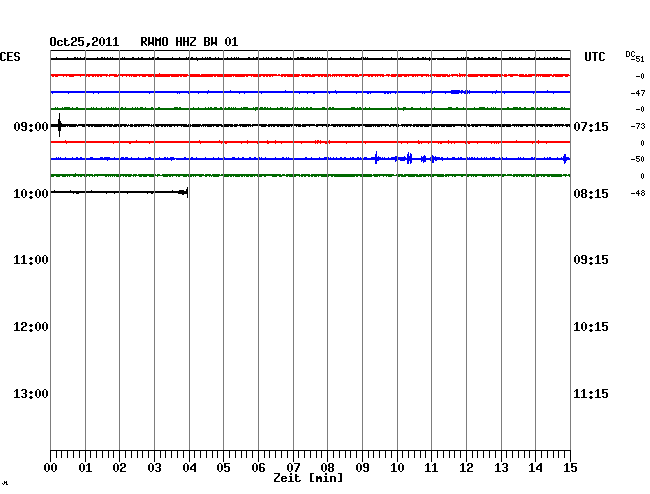Select the "01" minute tick label
Screen dimensions: 650x494
coord(85,468)
